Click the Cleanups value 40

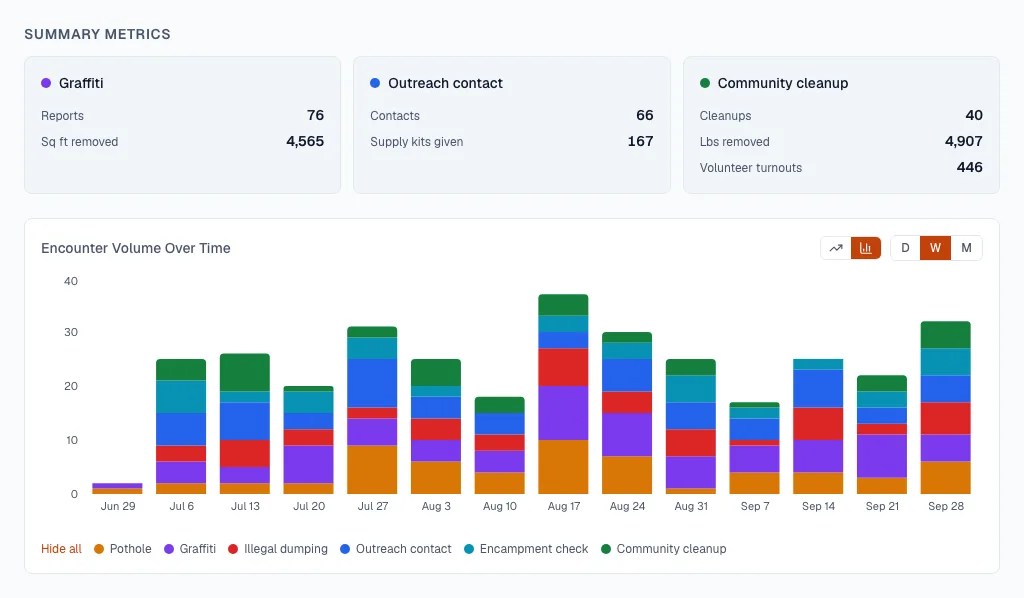point(974,116)
